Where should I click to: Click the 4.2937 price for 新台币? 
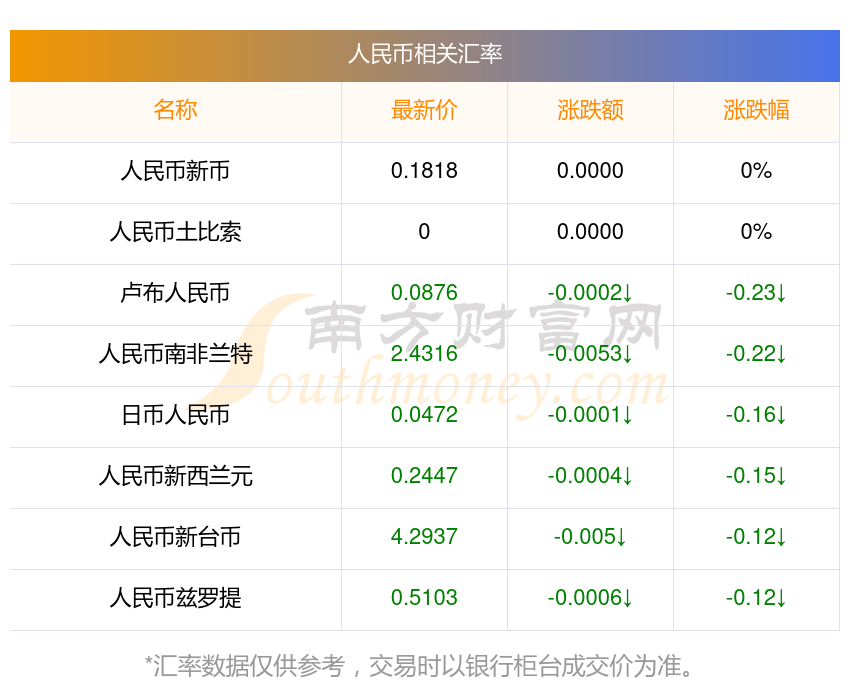click(424, 537)
